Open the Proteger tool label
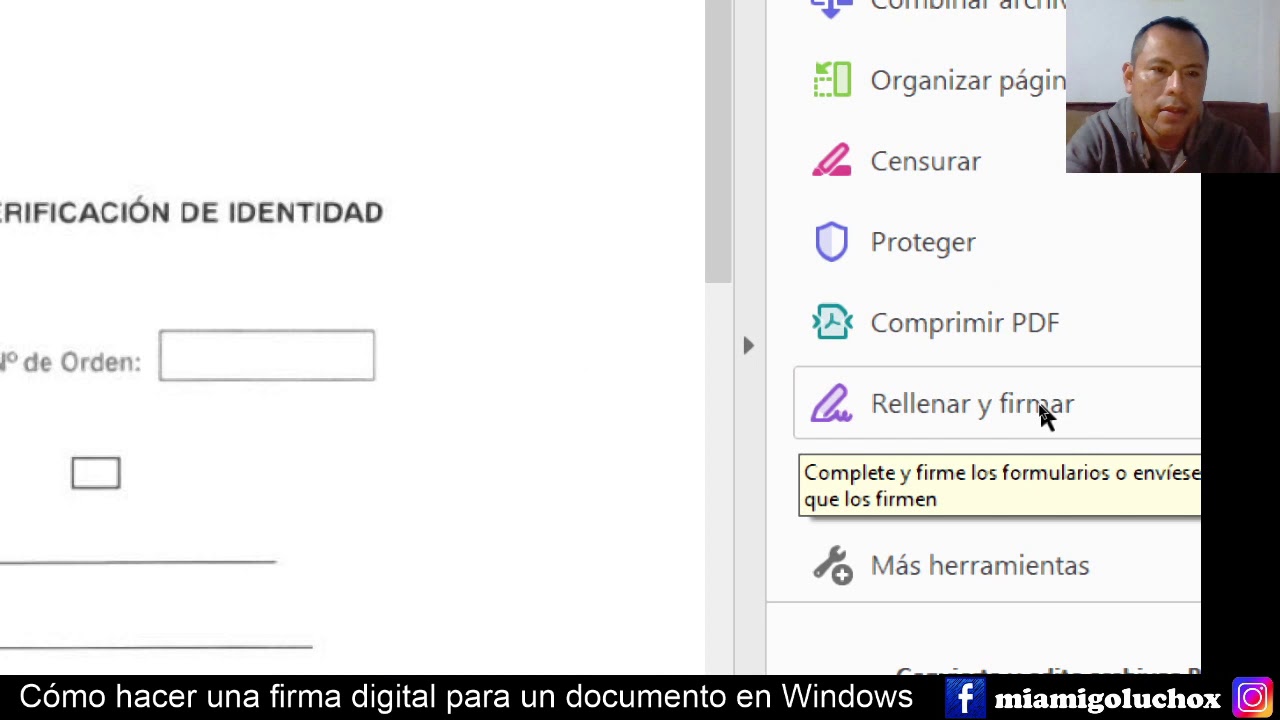The height and width of the screenshot is (720, 1280). pyautogui.click(x=923, y=242)
